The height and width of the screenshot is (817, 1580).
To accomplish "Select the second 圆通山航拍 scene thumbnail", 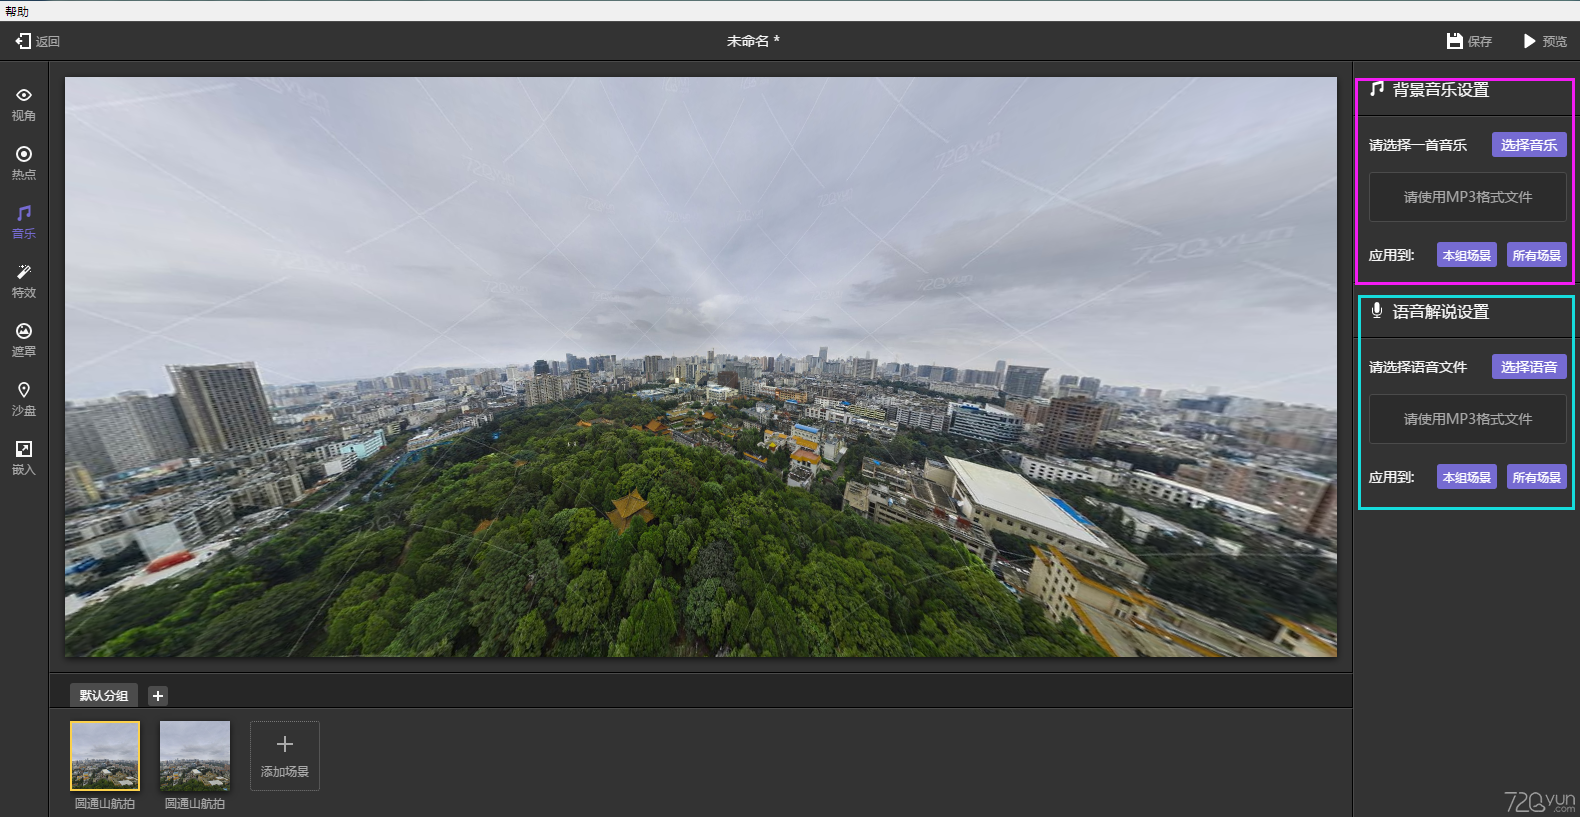I will 195,756.
